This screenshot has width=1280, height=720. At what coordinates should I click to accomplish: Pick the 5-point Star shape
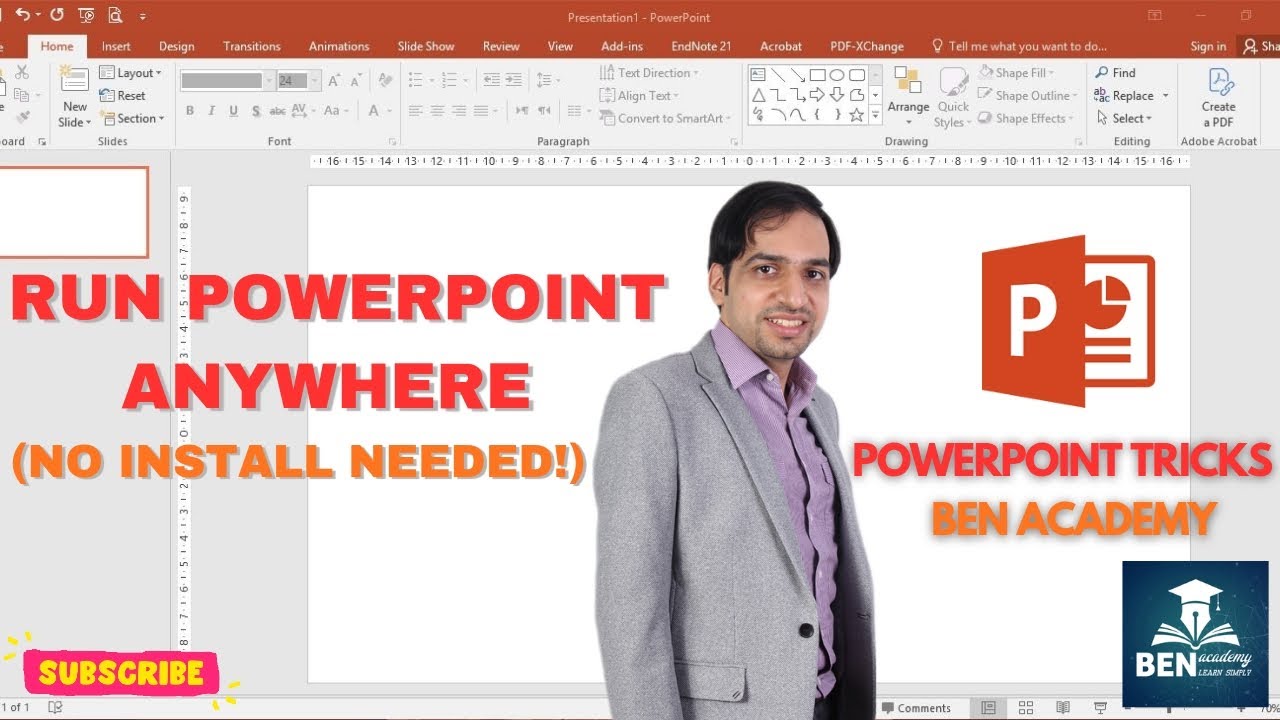pos(857,115)
